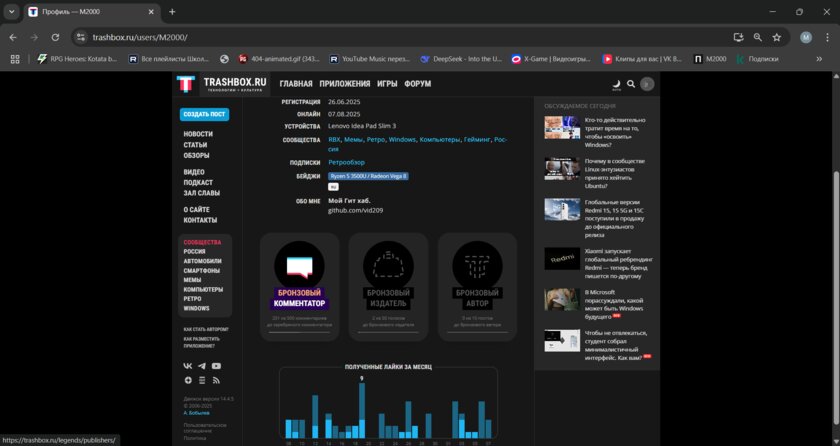Expand the hidden bookmarks overflow chevron
The image size is (840, 446).
click(820, 59)
